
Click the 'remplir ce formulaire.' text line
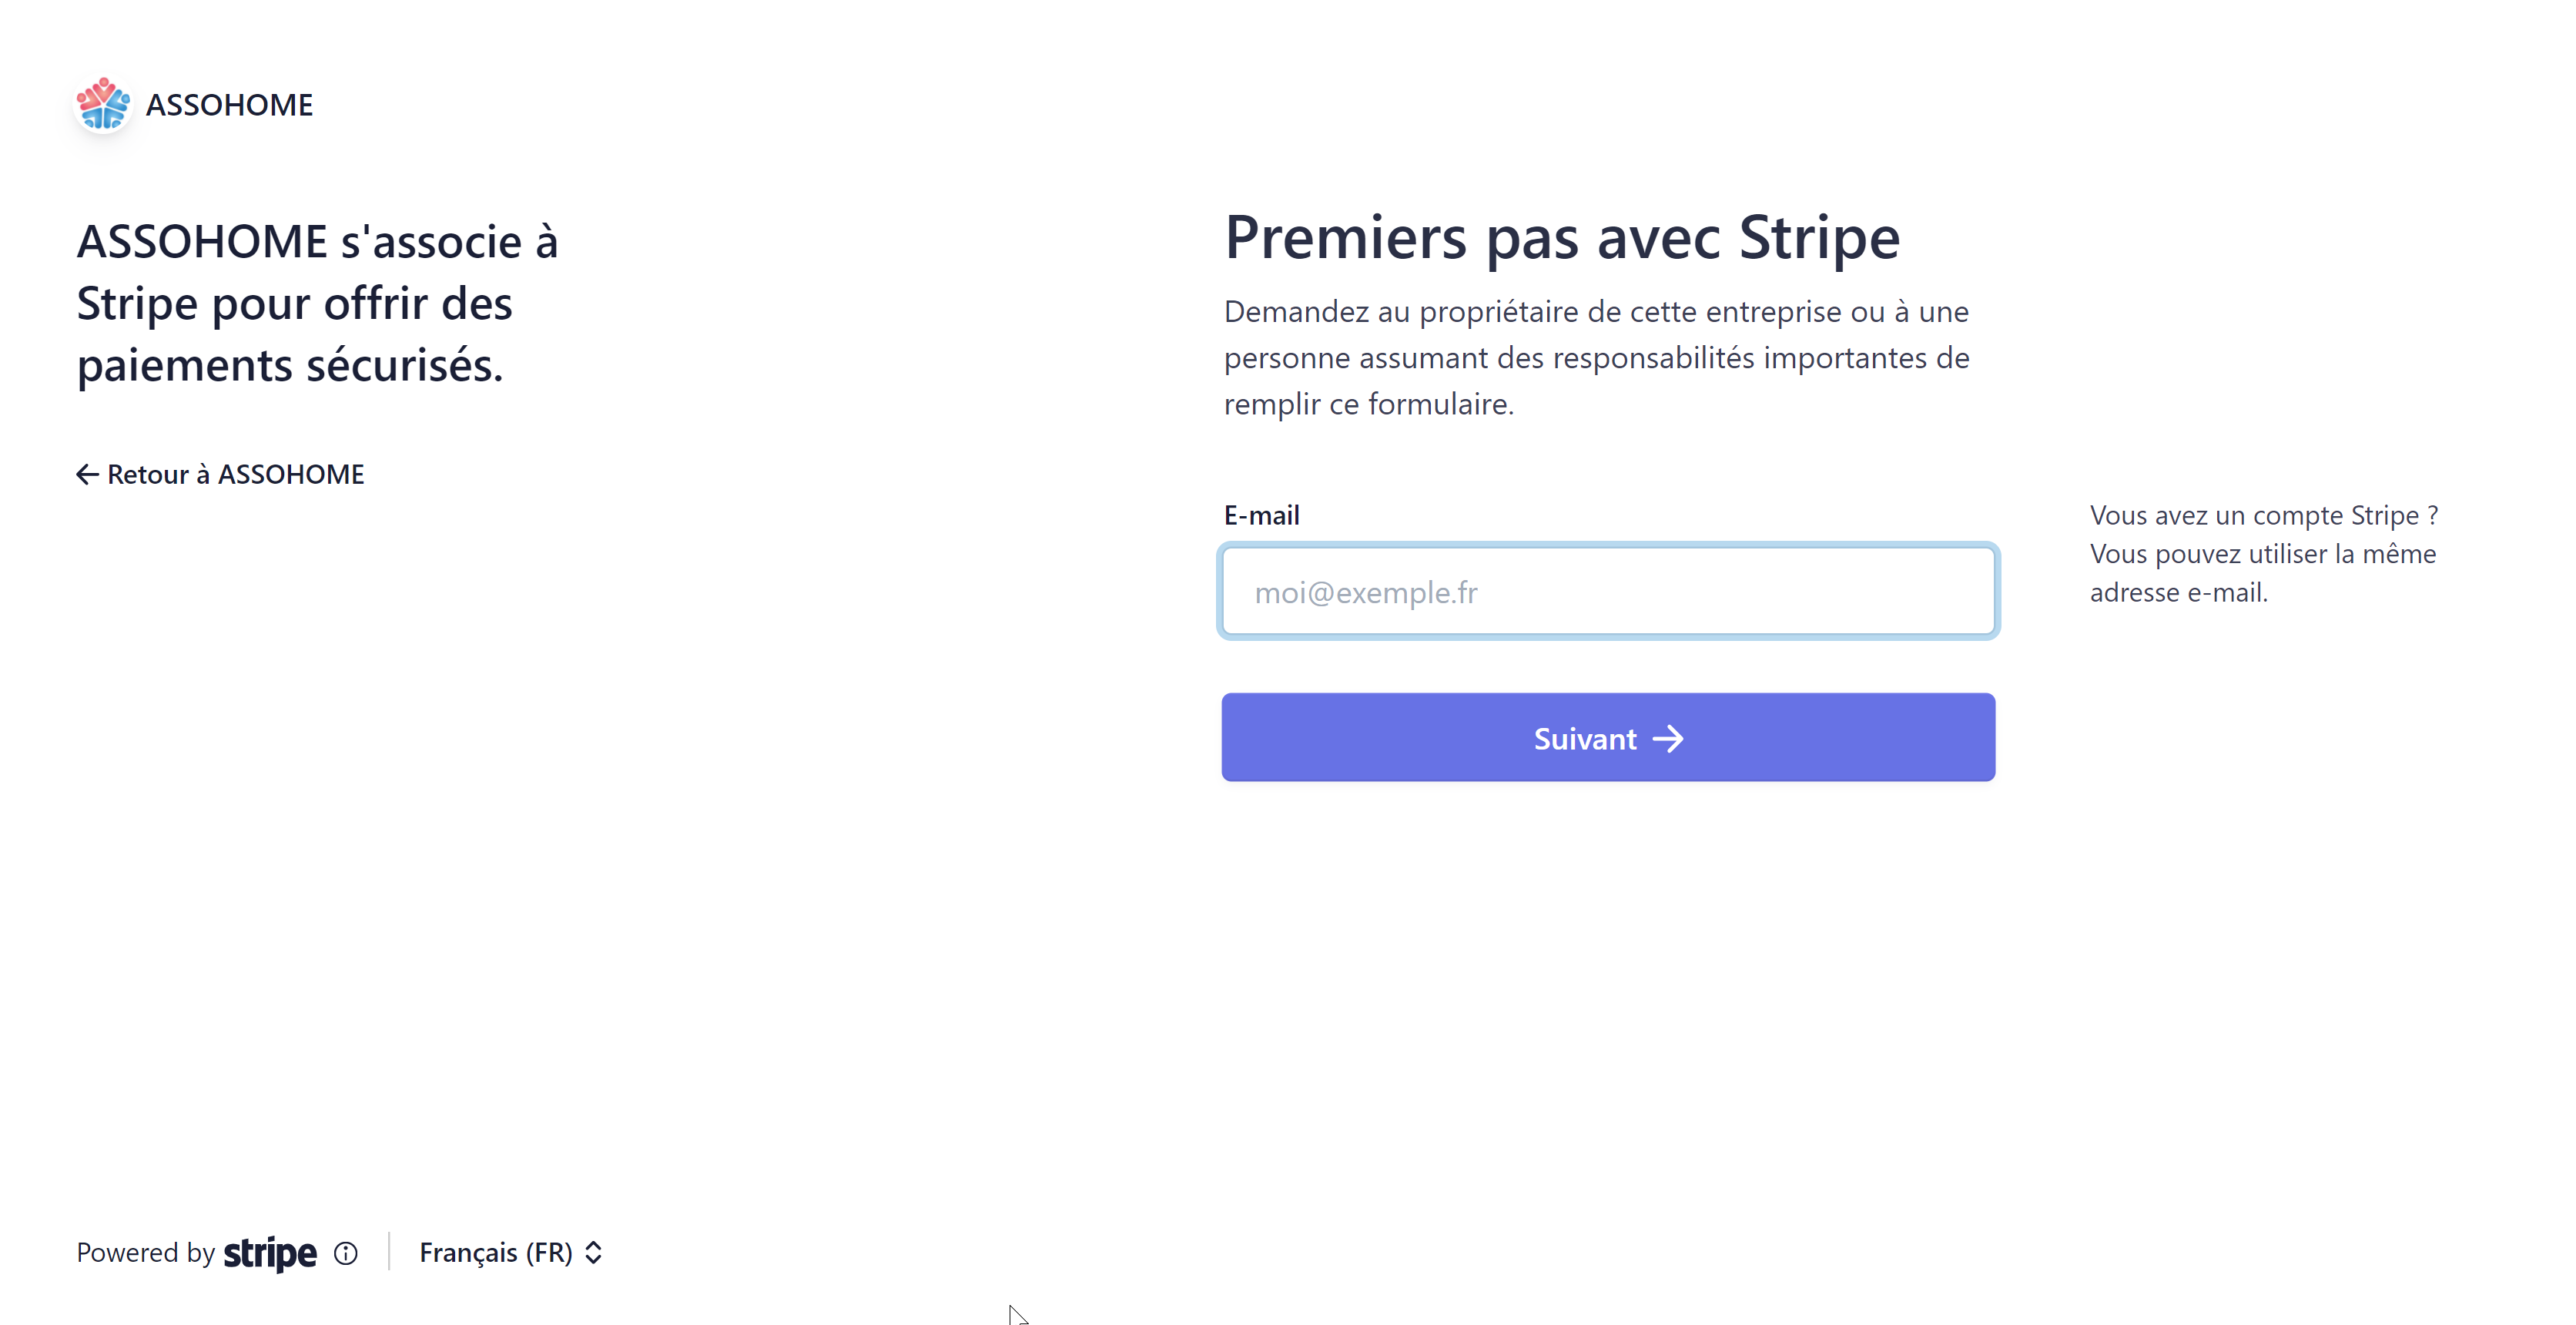[1369, 404]
